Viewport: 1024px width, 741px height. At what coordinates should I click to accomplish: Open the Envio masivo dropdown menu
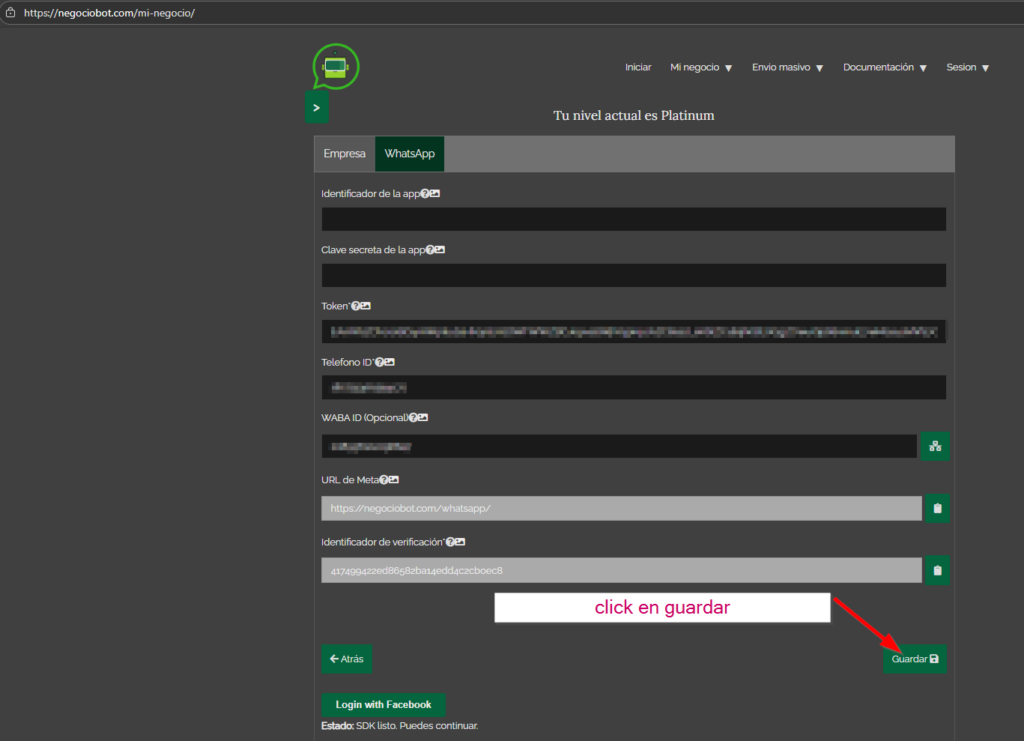pyautogui.click(x=787, y=68)
